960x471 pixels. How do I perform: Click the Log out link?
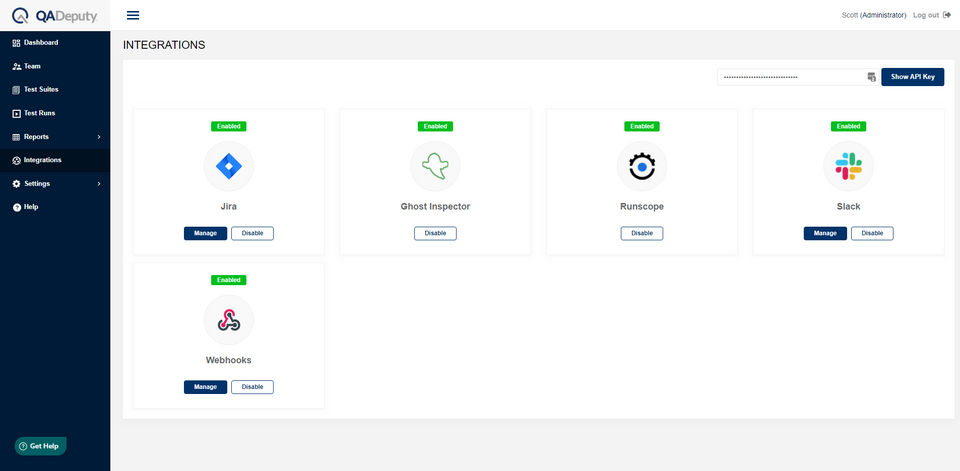click(x=926, y=15)
